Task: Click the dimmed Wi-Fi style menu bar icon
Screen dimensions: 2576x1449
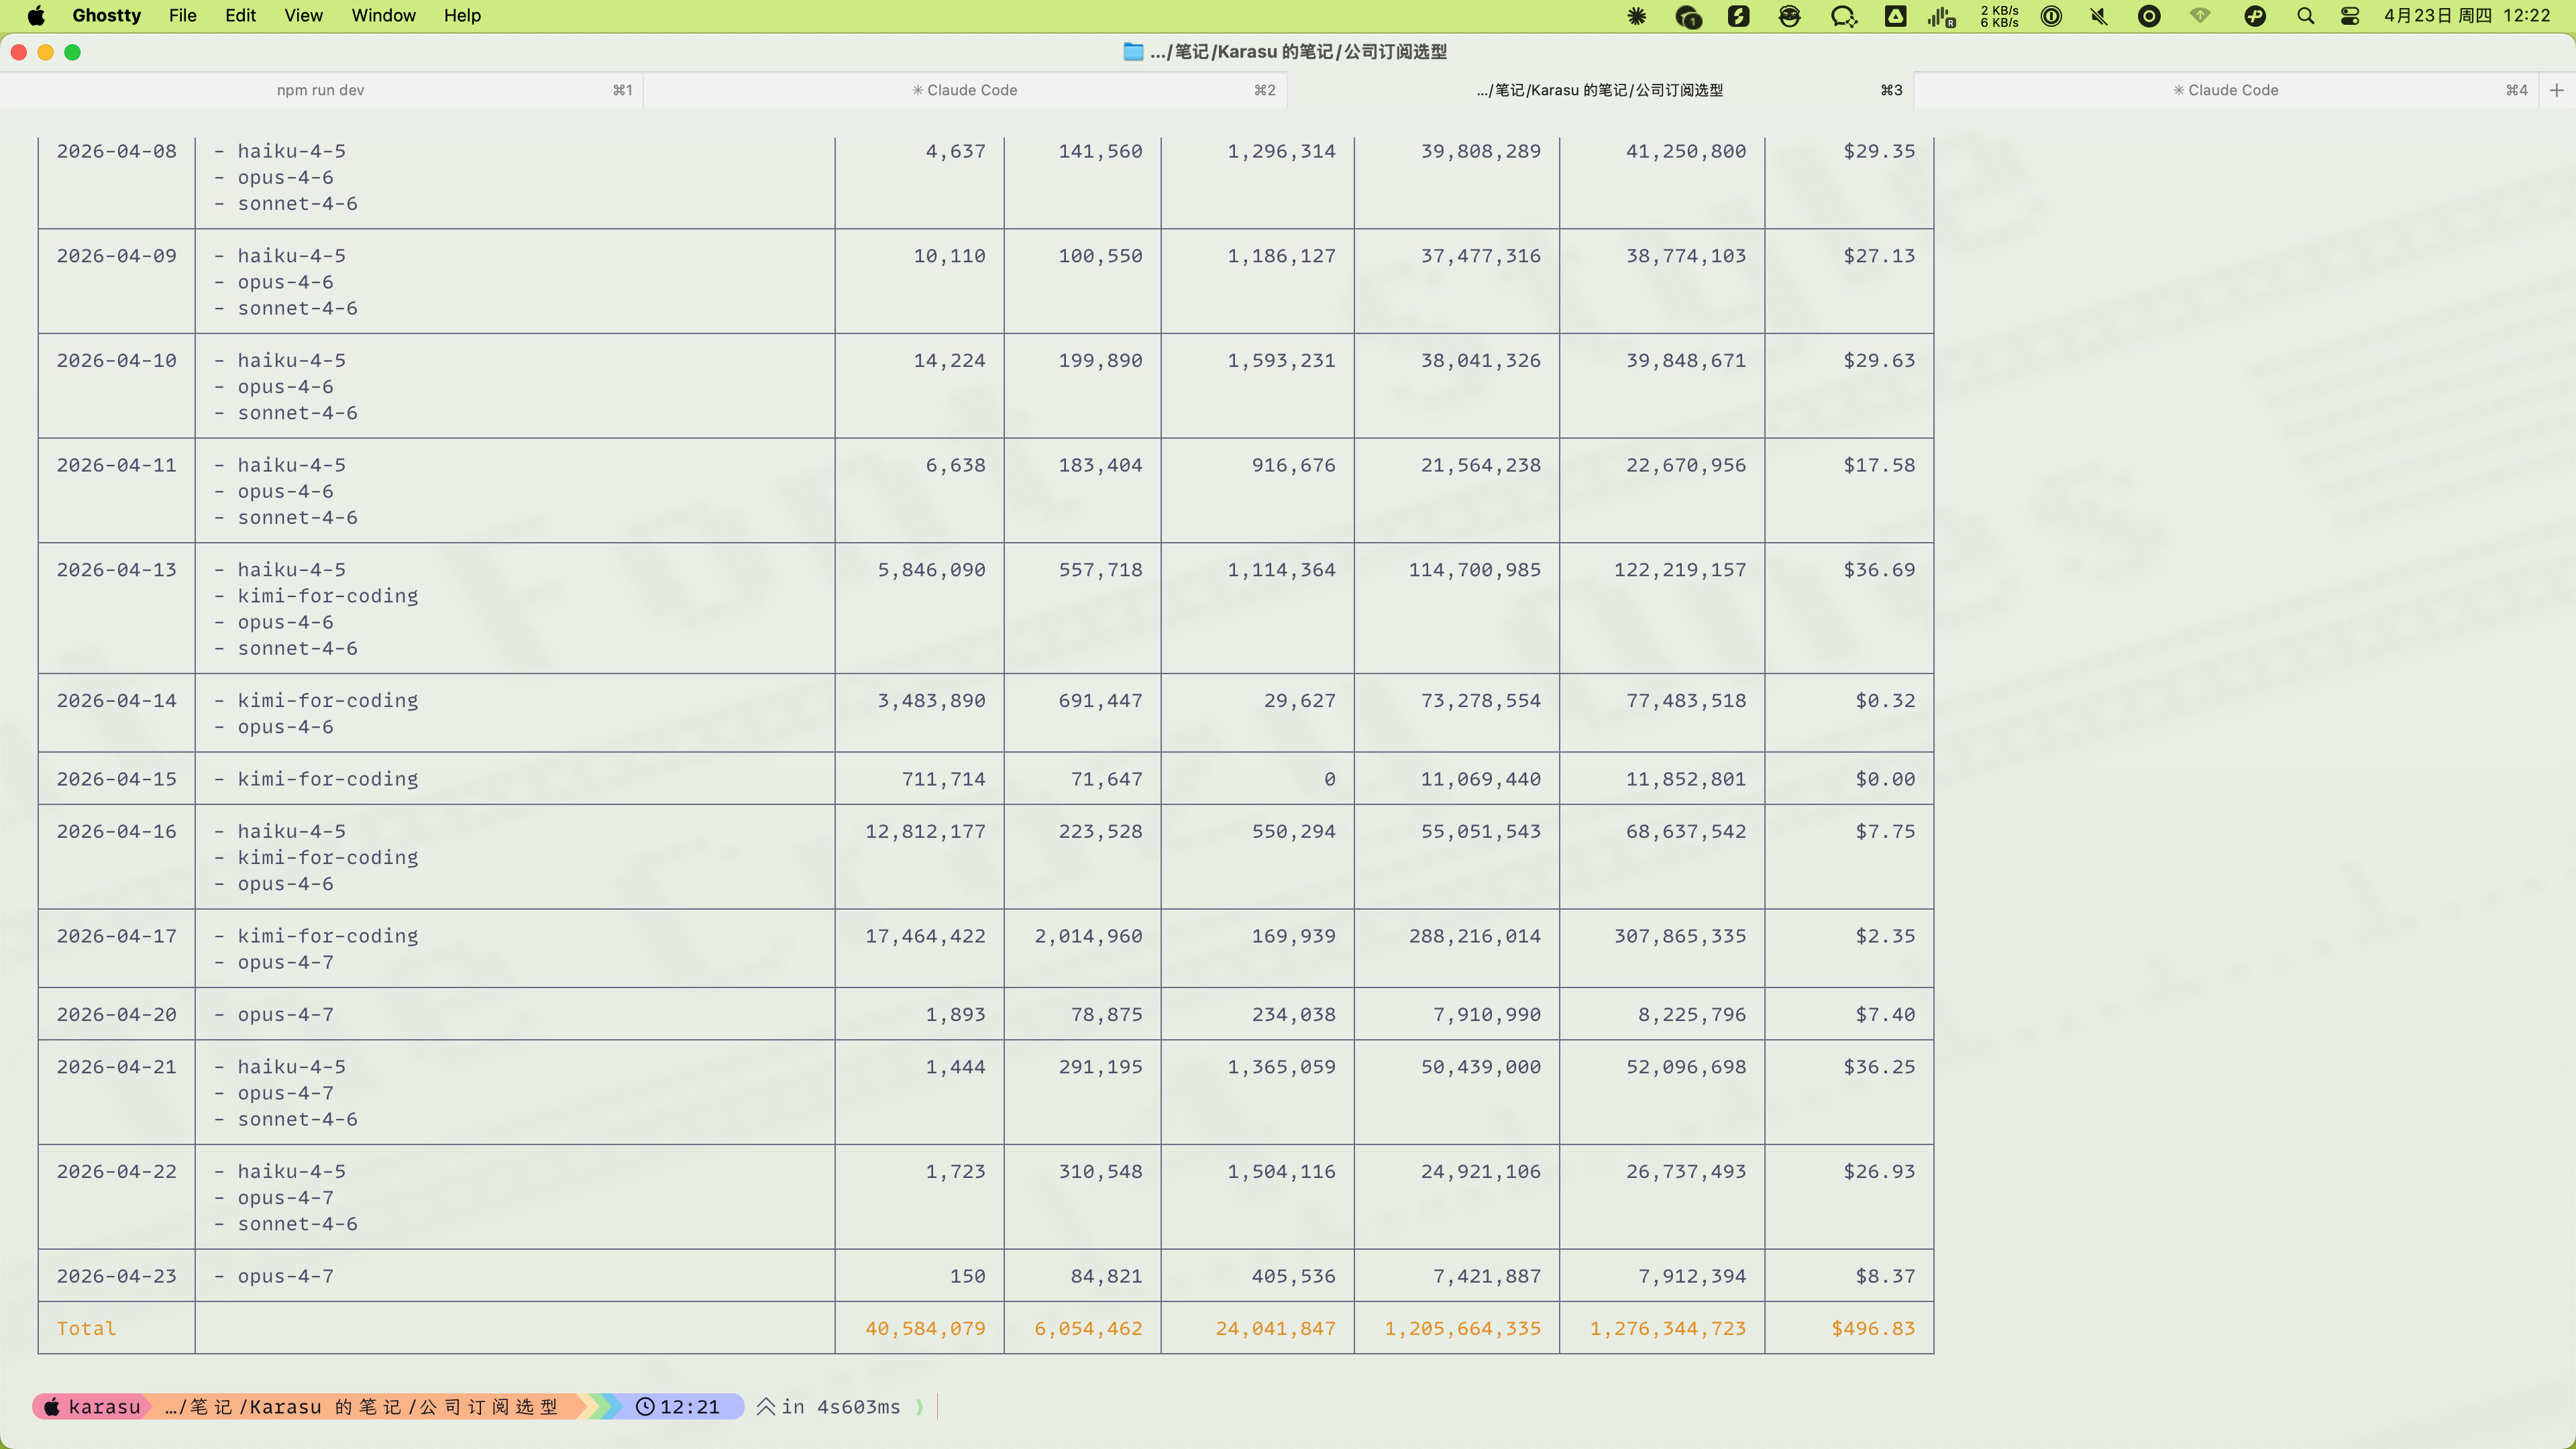Action: pos(2200,16)
